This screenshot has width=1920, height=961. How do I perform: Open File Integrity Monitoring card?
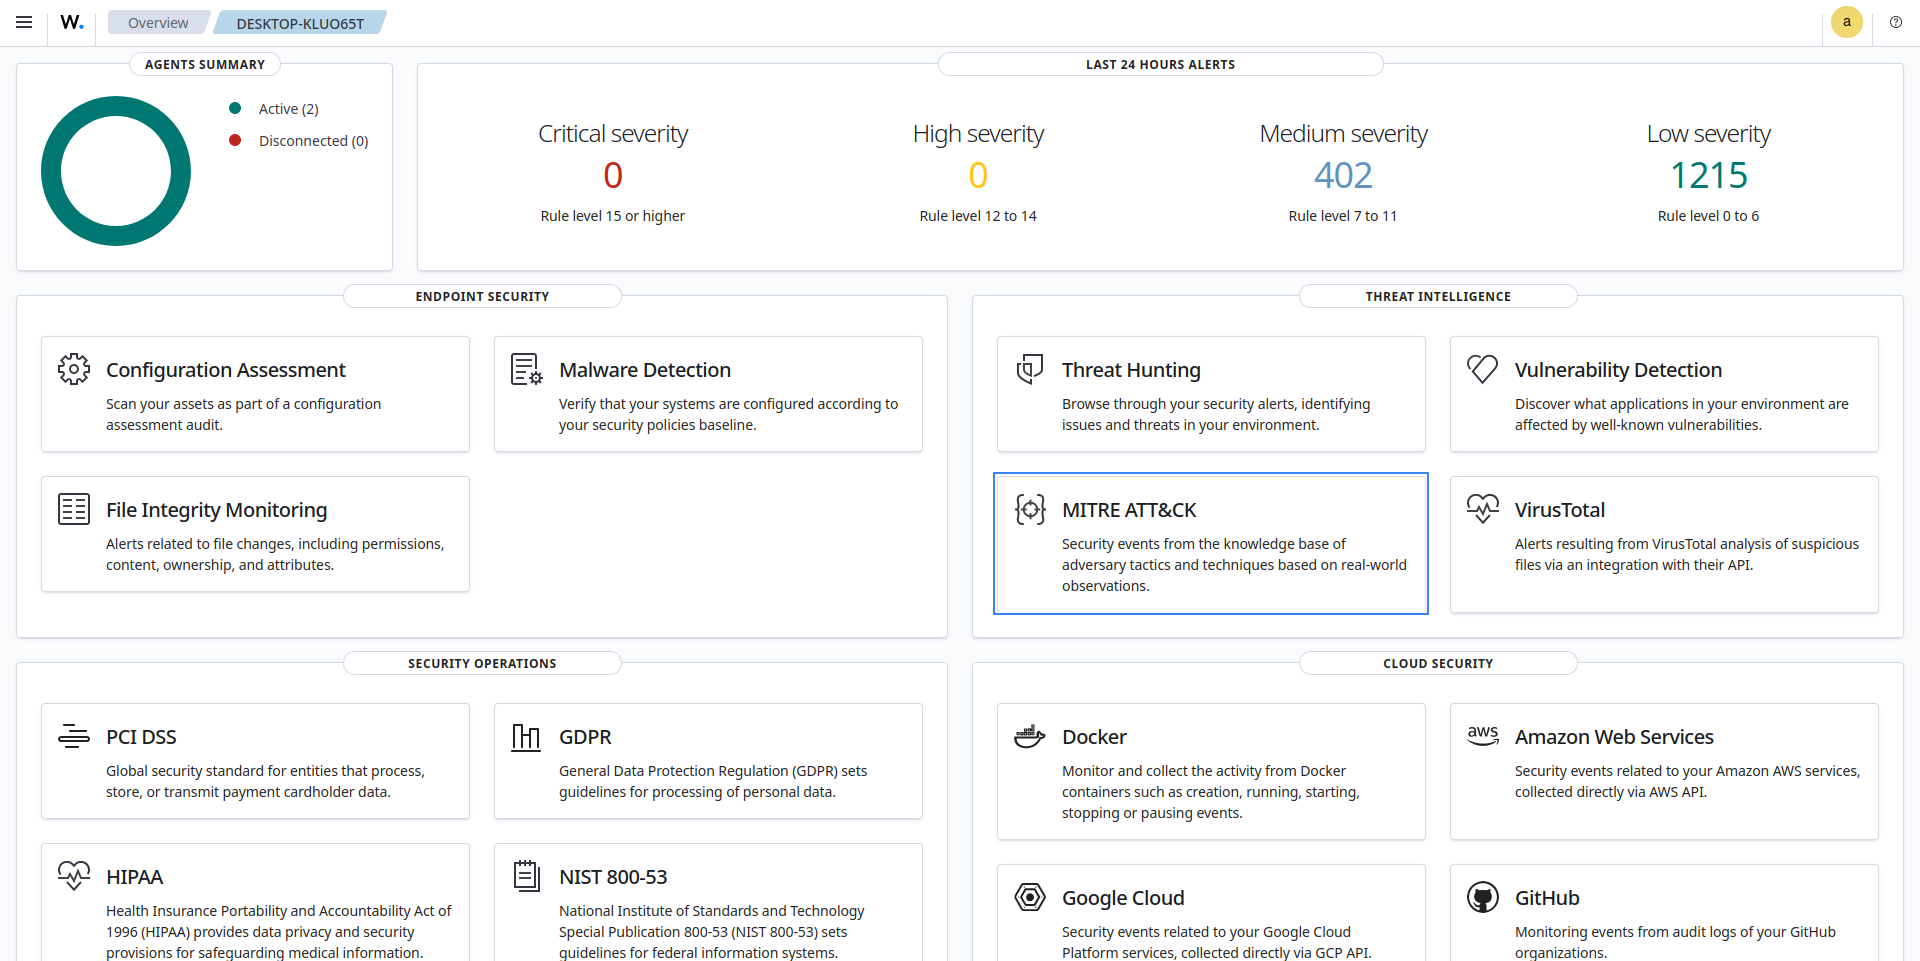coord(255,534)
